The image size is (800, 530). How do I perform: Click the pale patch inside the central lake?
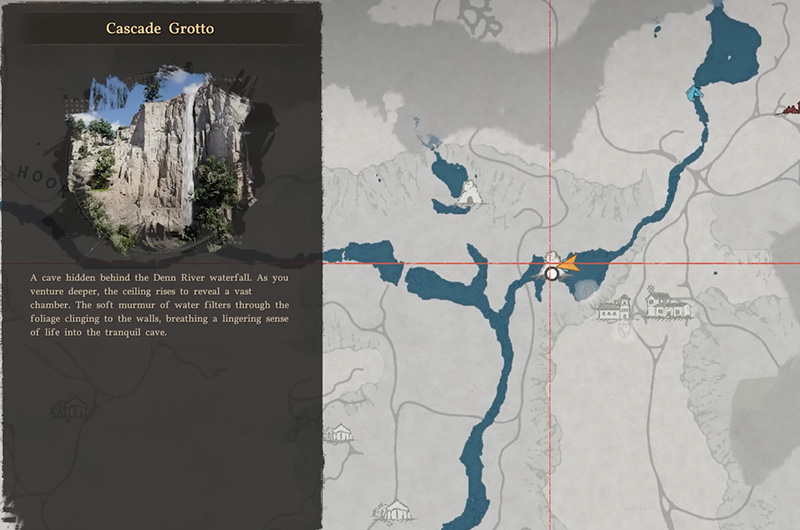pos(589,288)
